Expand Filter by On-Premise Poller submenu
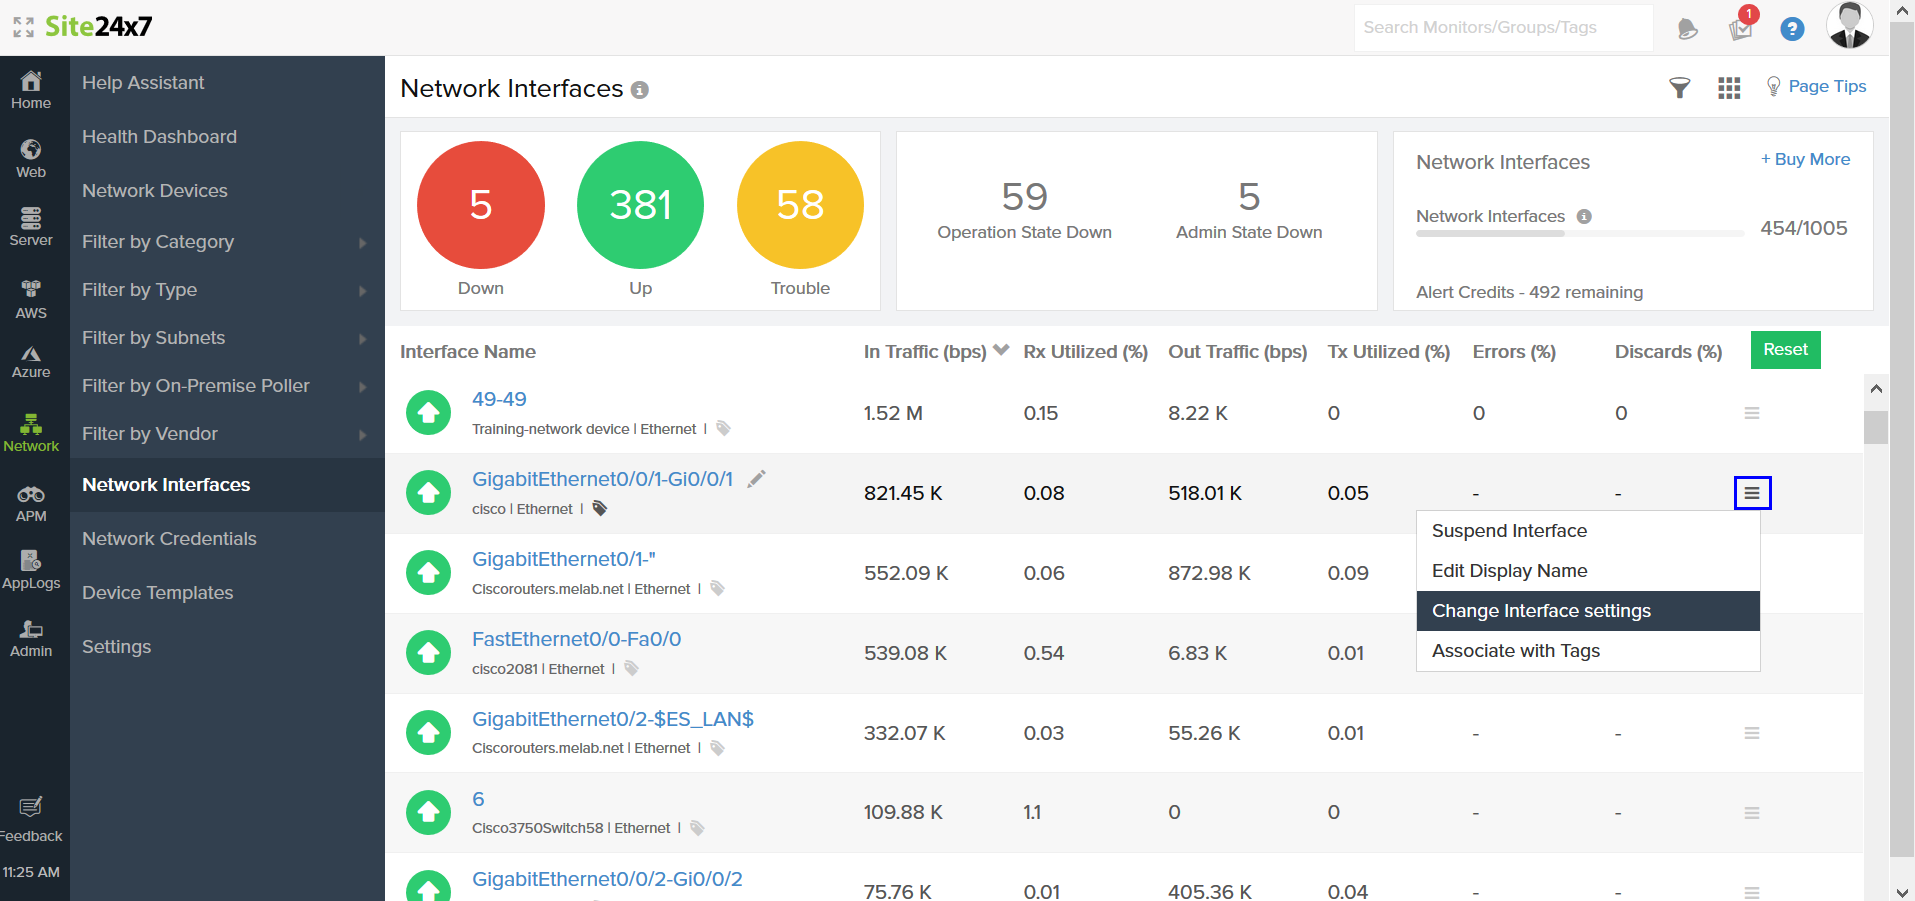Screen dimensions: 1915x901 [363, 387]
